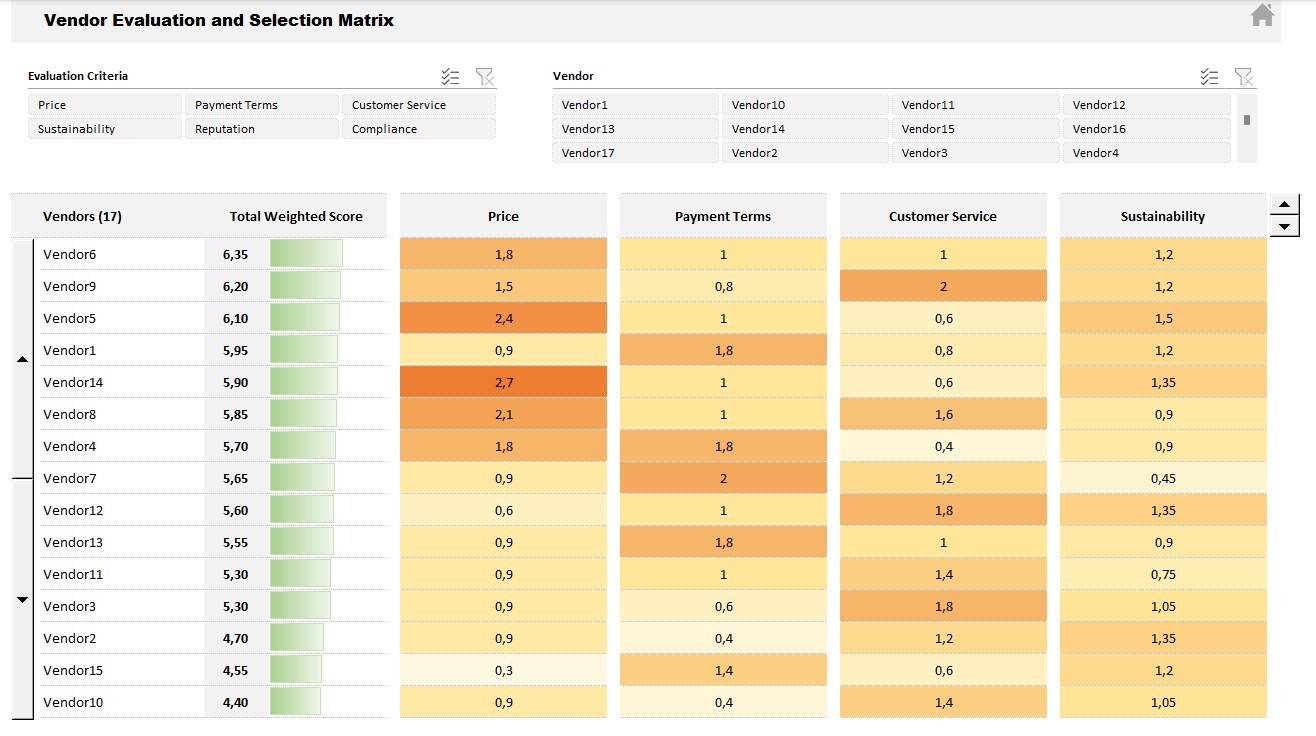The image size is (1316, 736).
Task: Clear all Vendor slicer selections
Action: [x=1244, y=76]
